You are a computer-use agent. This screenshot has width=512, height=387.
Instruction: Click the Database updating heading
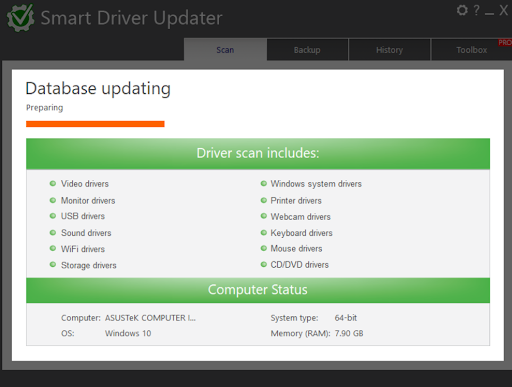tap(98, 89)
